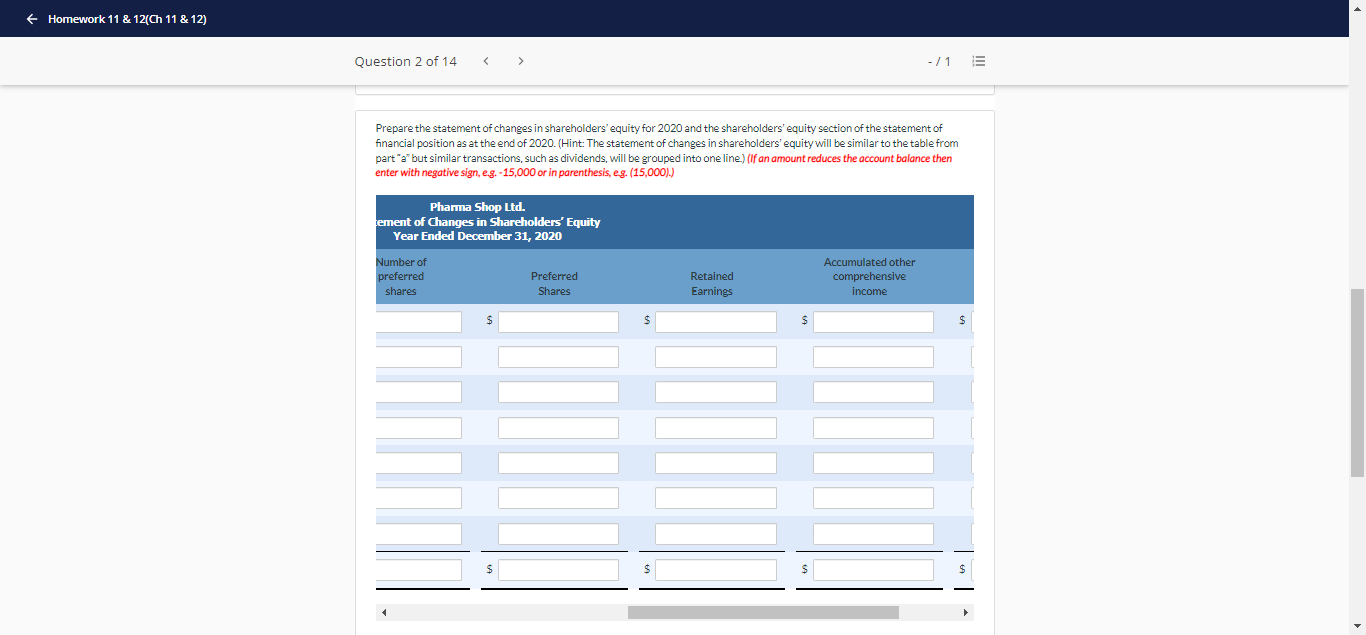The height and width of the screenshot is (635, 1366).
Task: Click first row Preferred Shares input
Action: point(558,322)
